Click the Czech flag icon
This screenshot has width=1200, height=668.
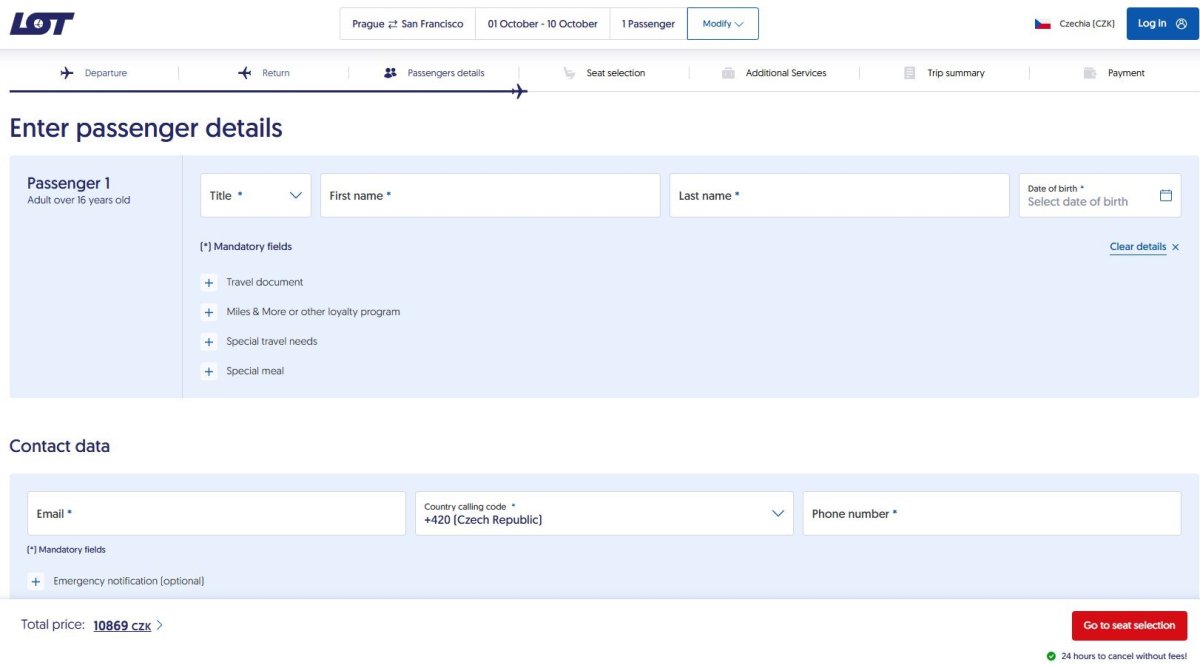tap(1042, 23)
